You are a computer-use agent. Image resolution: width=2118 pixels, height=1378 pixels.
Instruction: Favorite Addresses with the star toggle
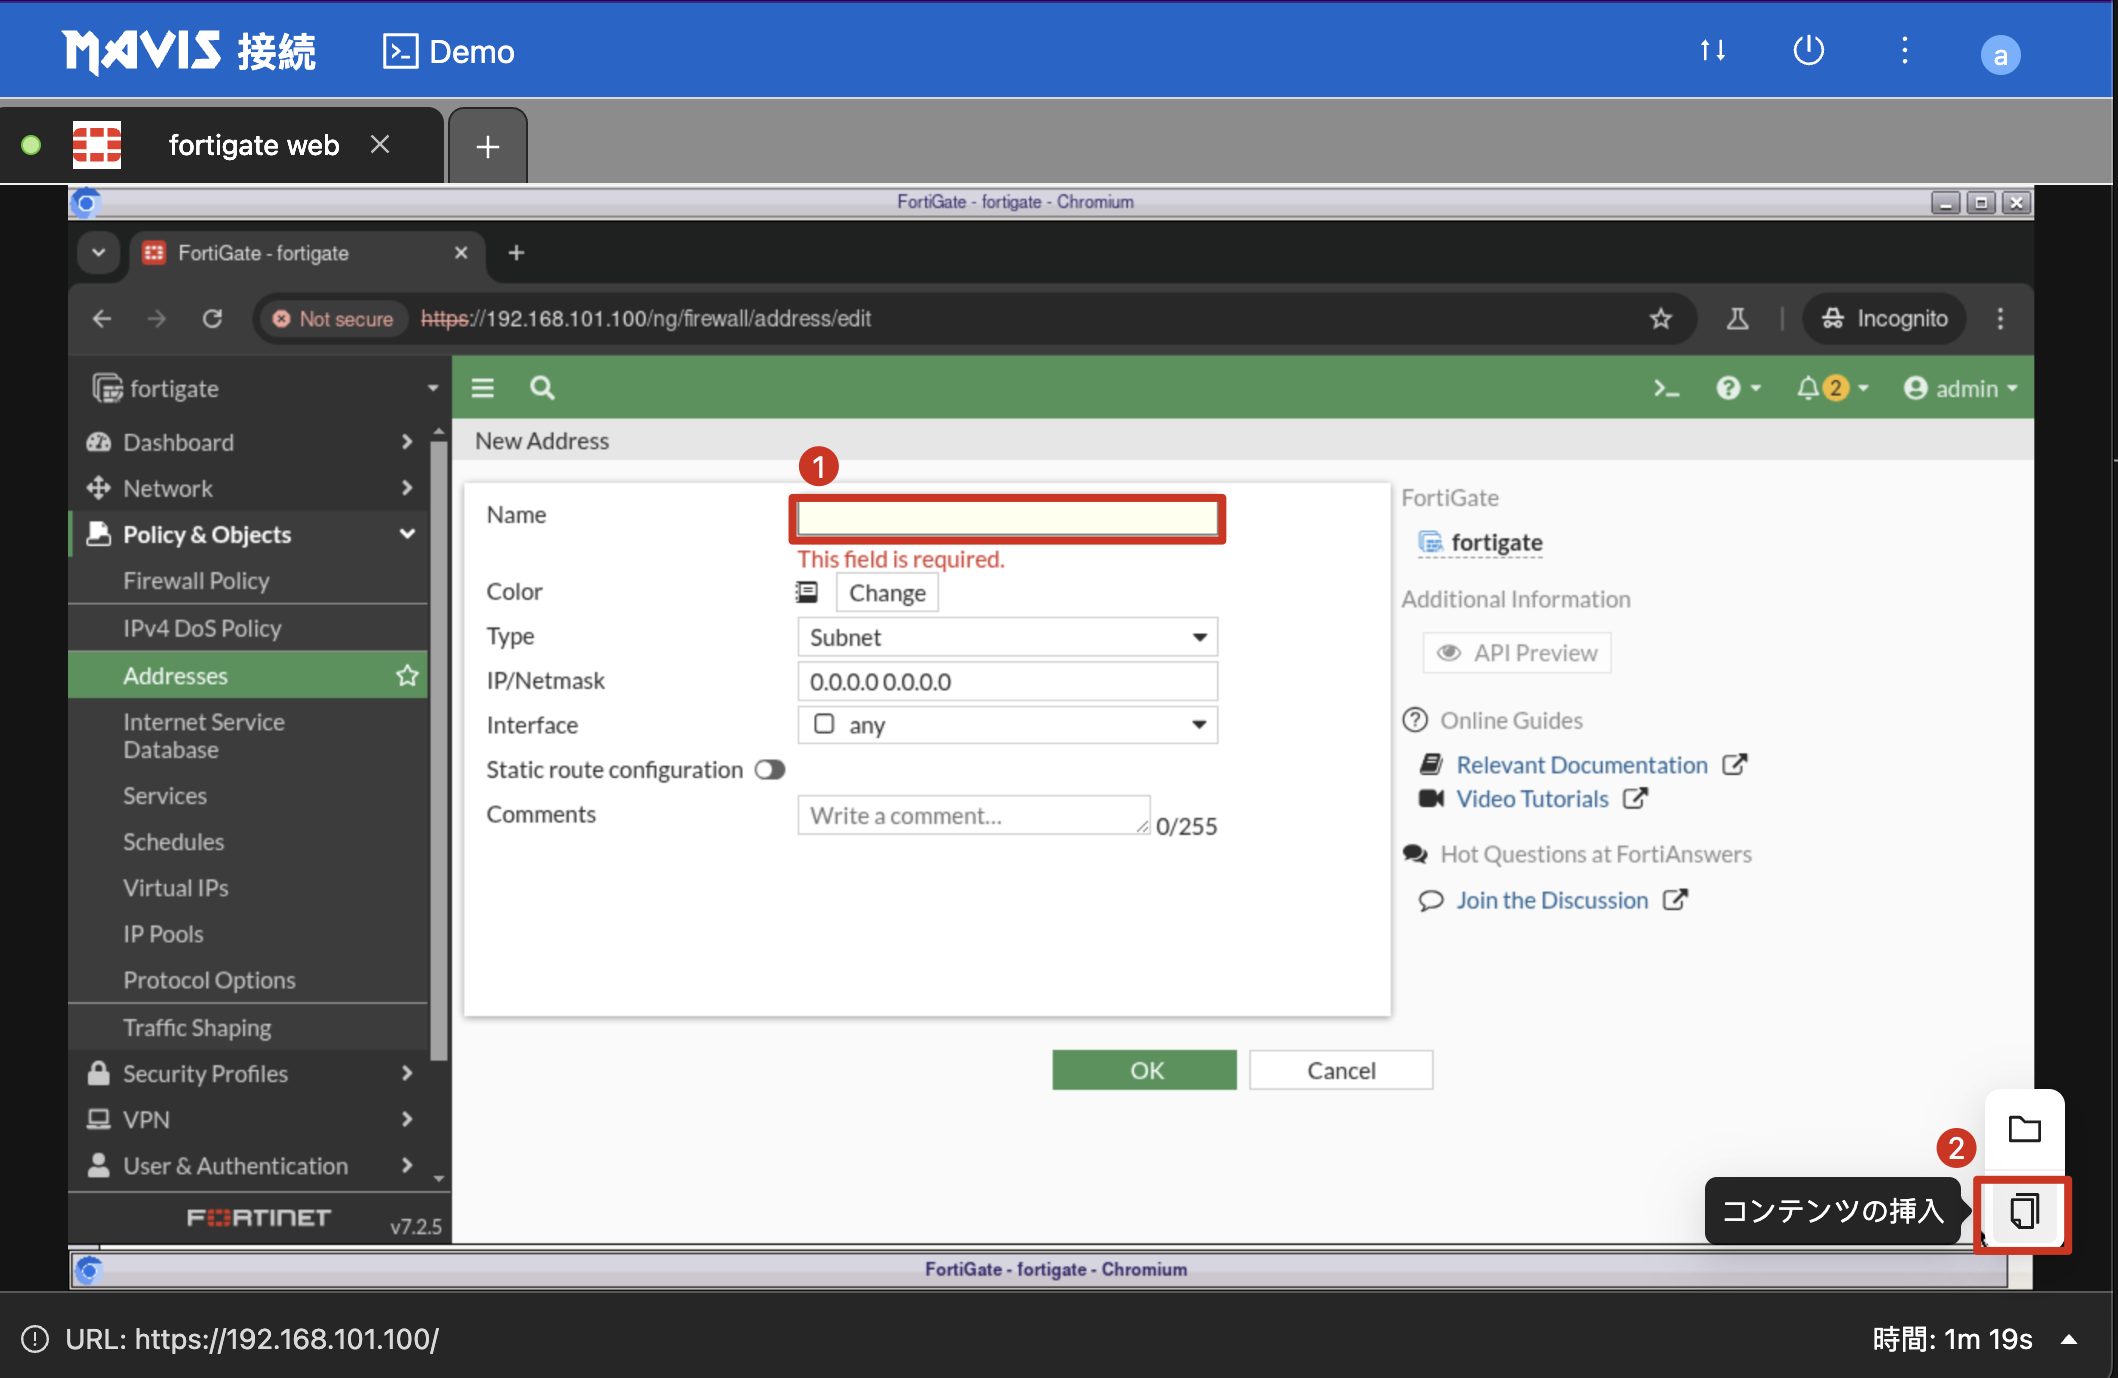tap(406, 676)
